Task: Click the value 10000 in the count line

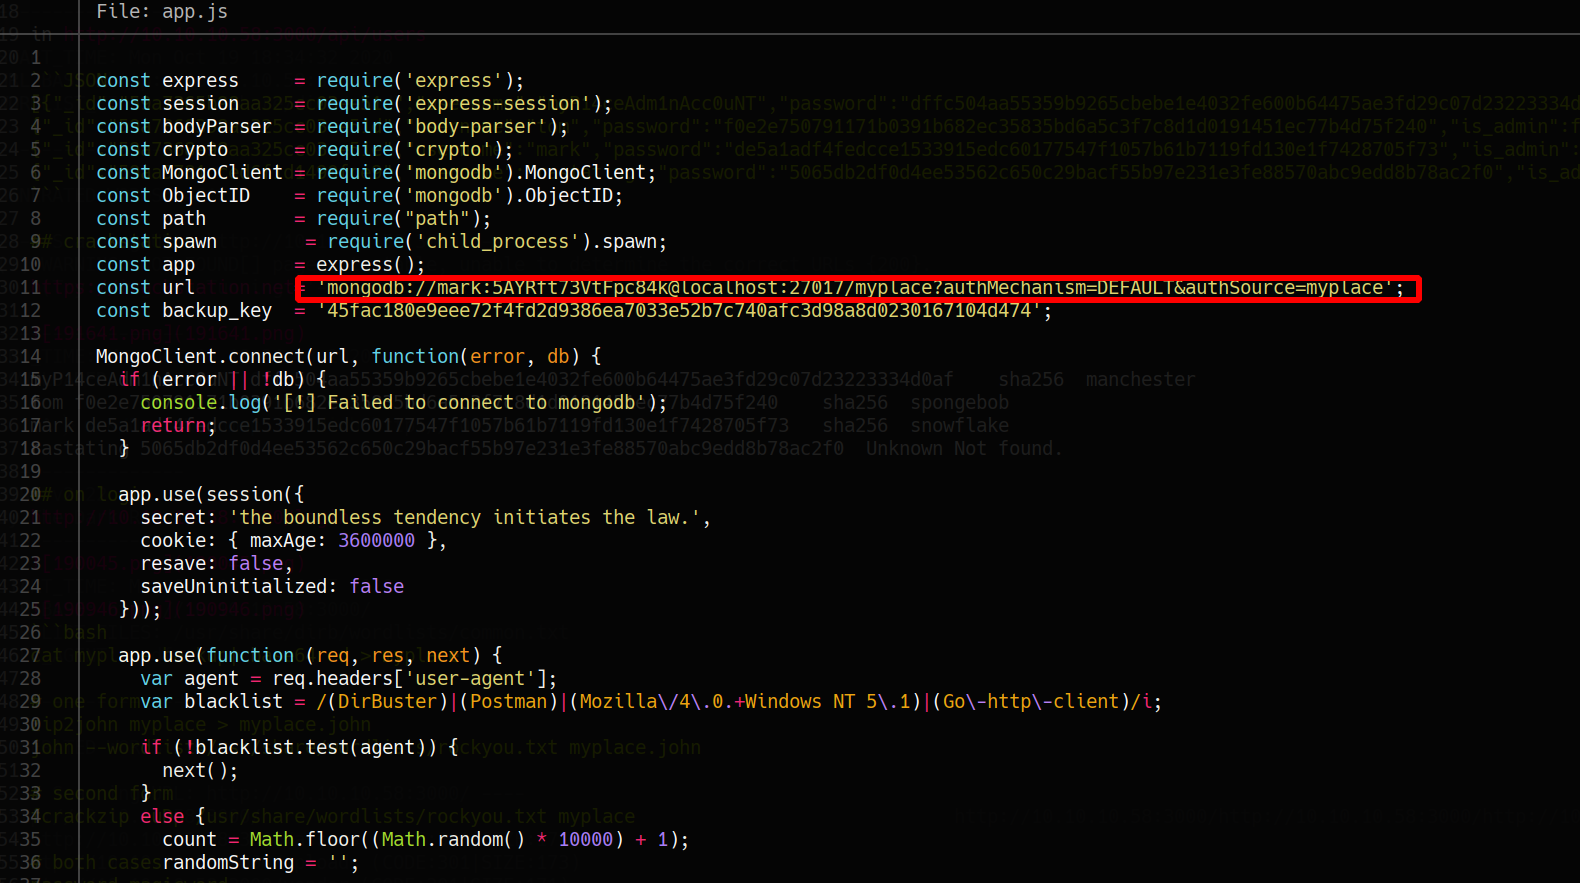Action: pos(585,840)
